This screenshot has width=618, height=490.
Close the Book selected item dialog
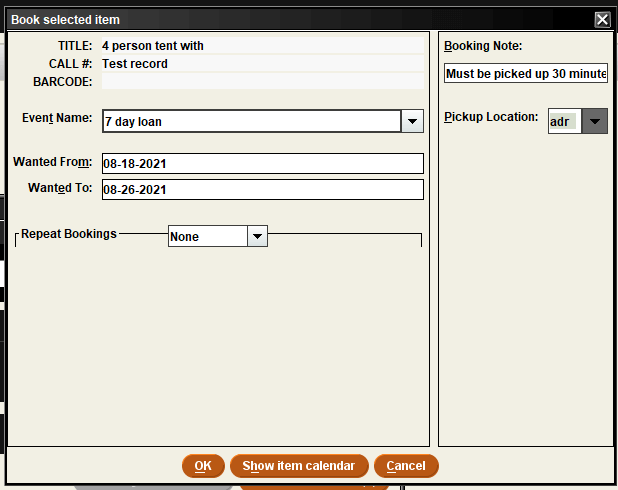coord(602,19)
